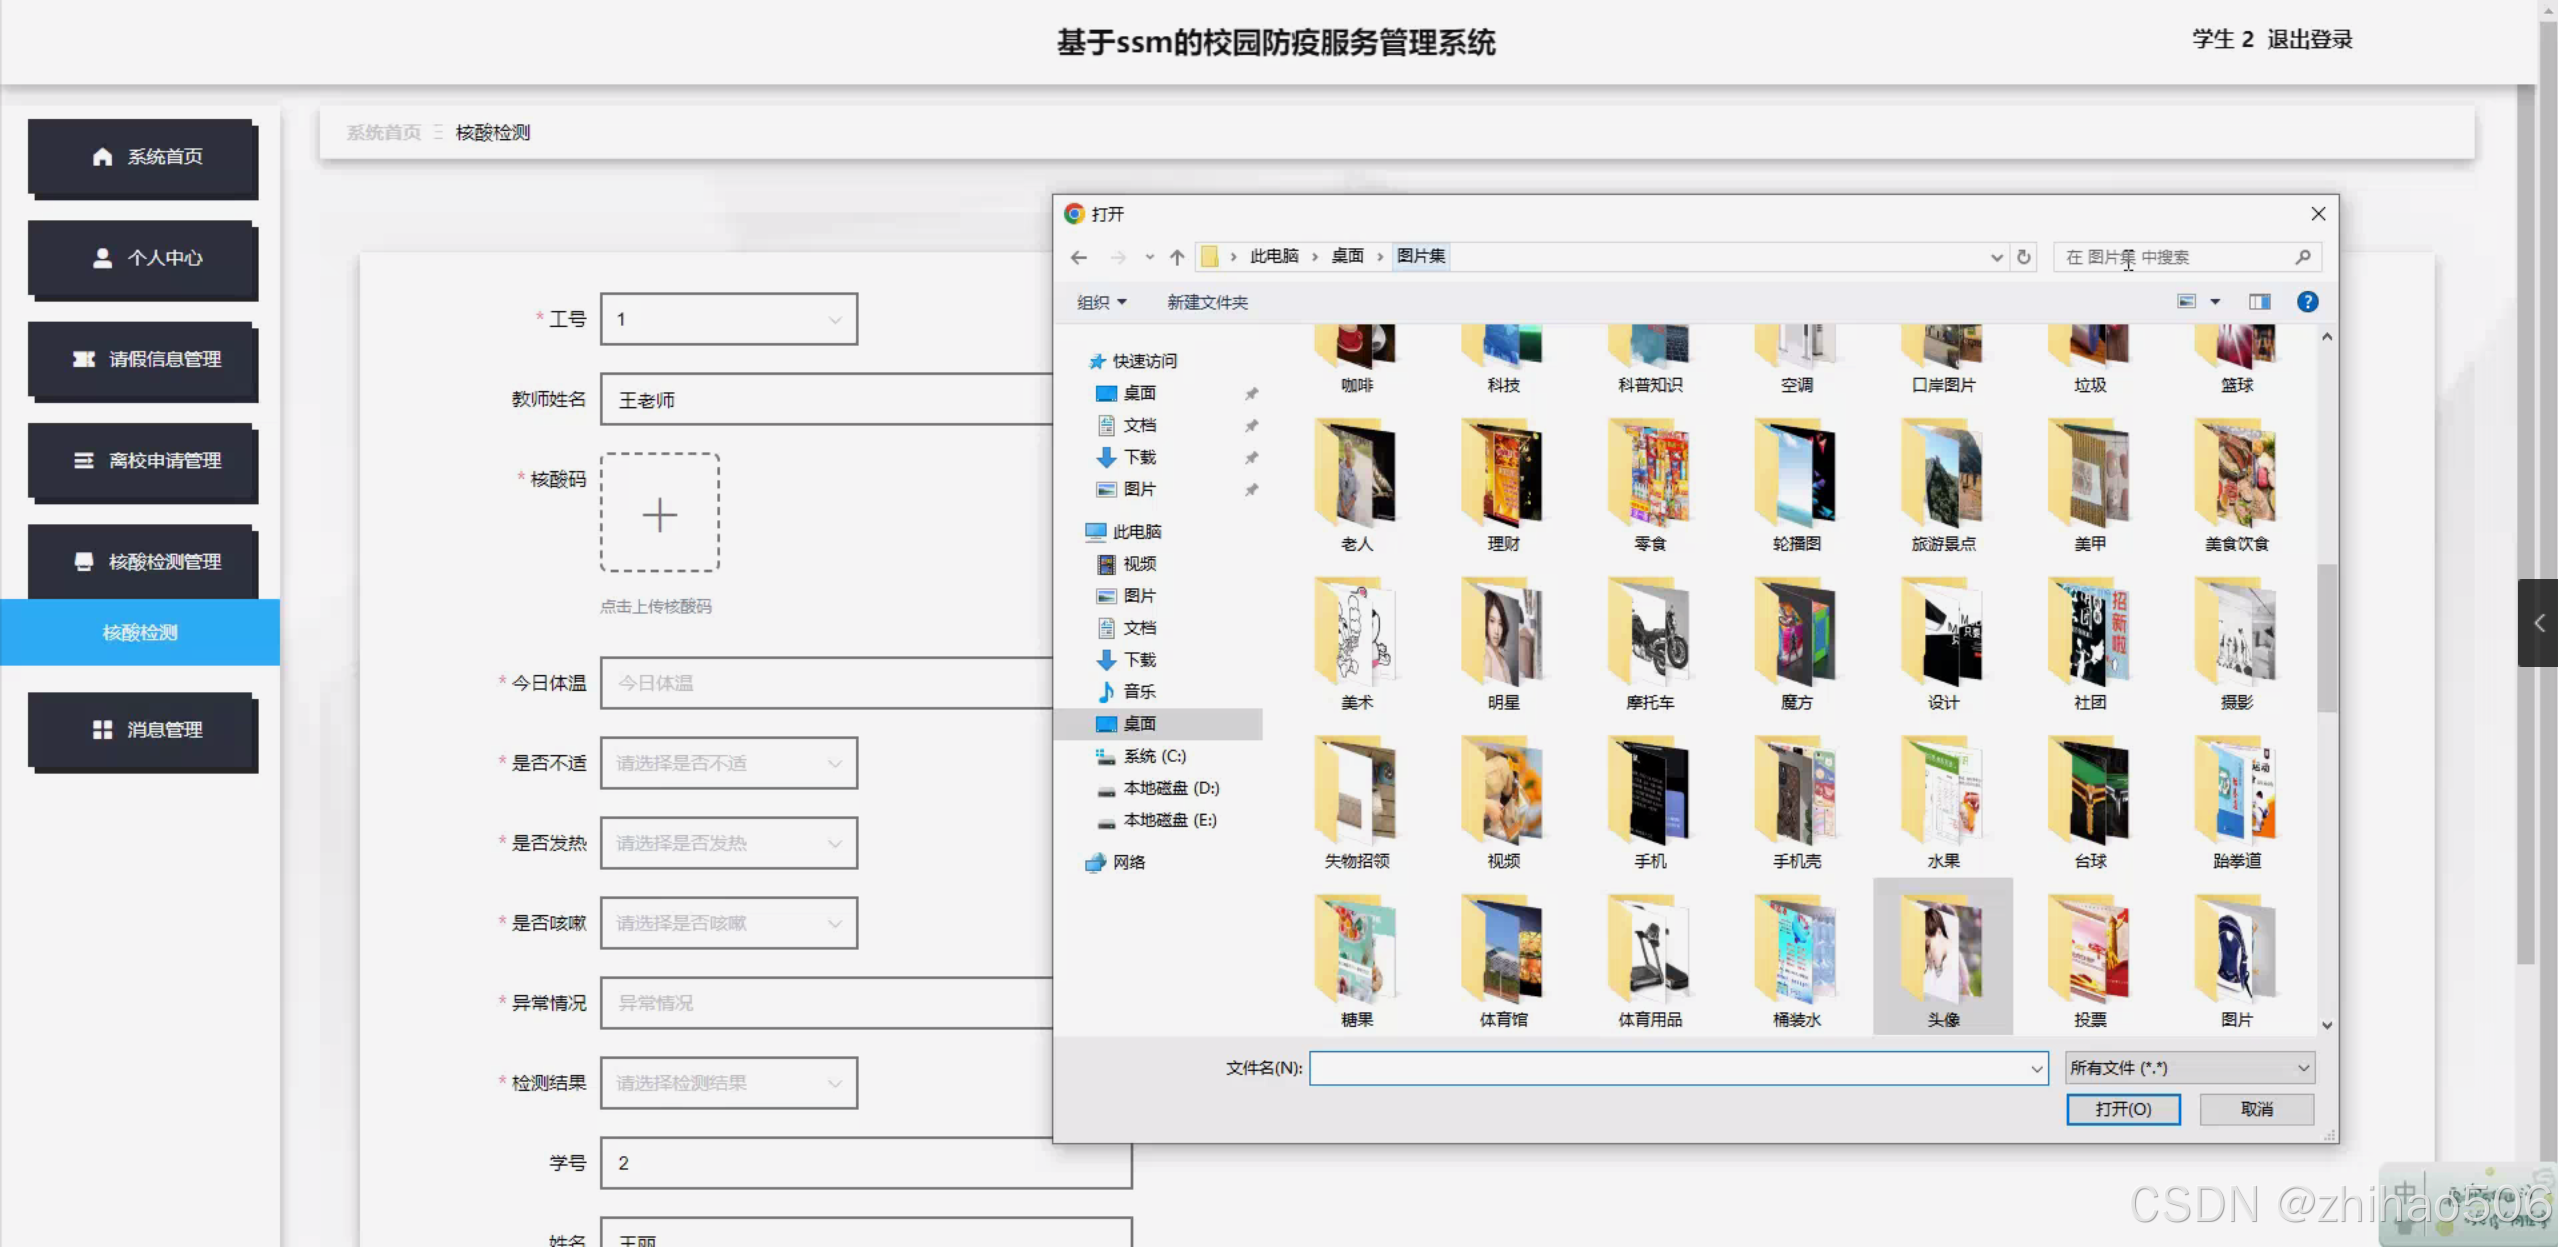Refresh the folder view
The image size is (2558, 1247).
pyautogui.click(x=2024, y=257)
